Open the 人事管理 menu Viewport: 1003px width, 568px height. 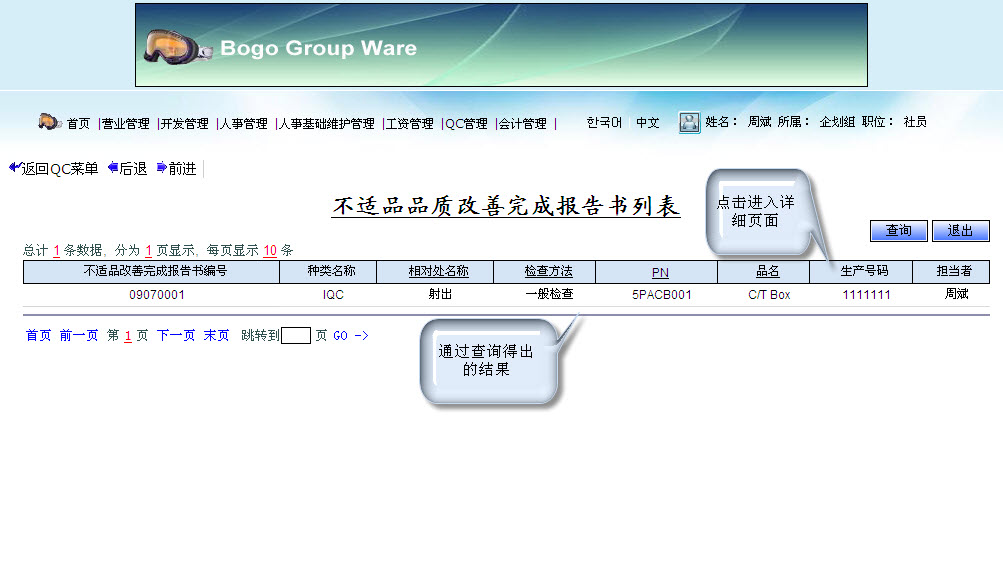point(244,124)
